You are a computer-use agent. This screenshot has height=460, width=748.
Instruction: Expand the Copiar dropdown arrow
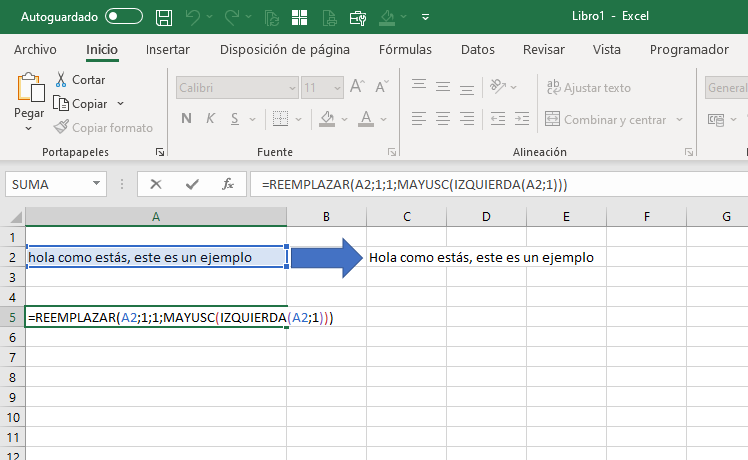(121, 104)
